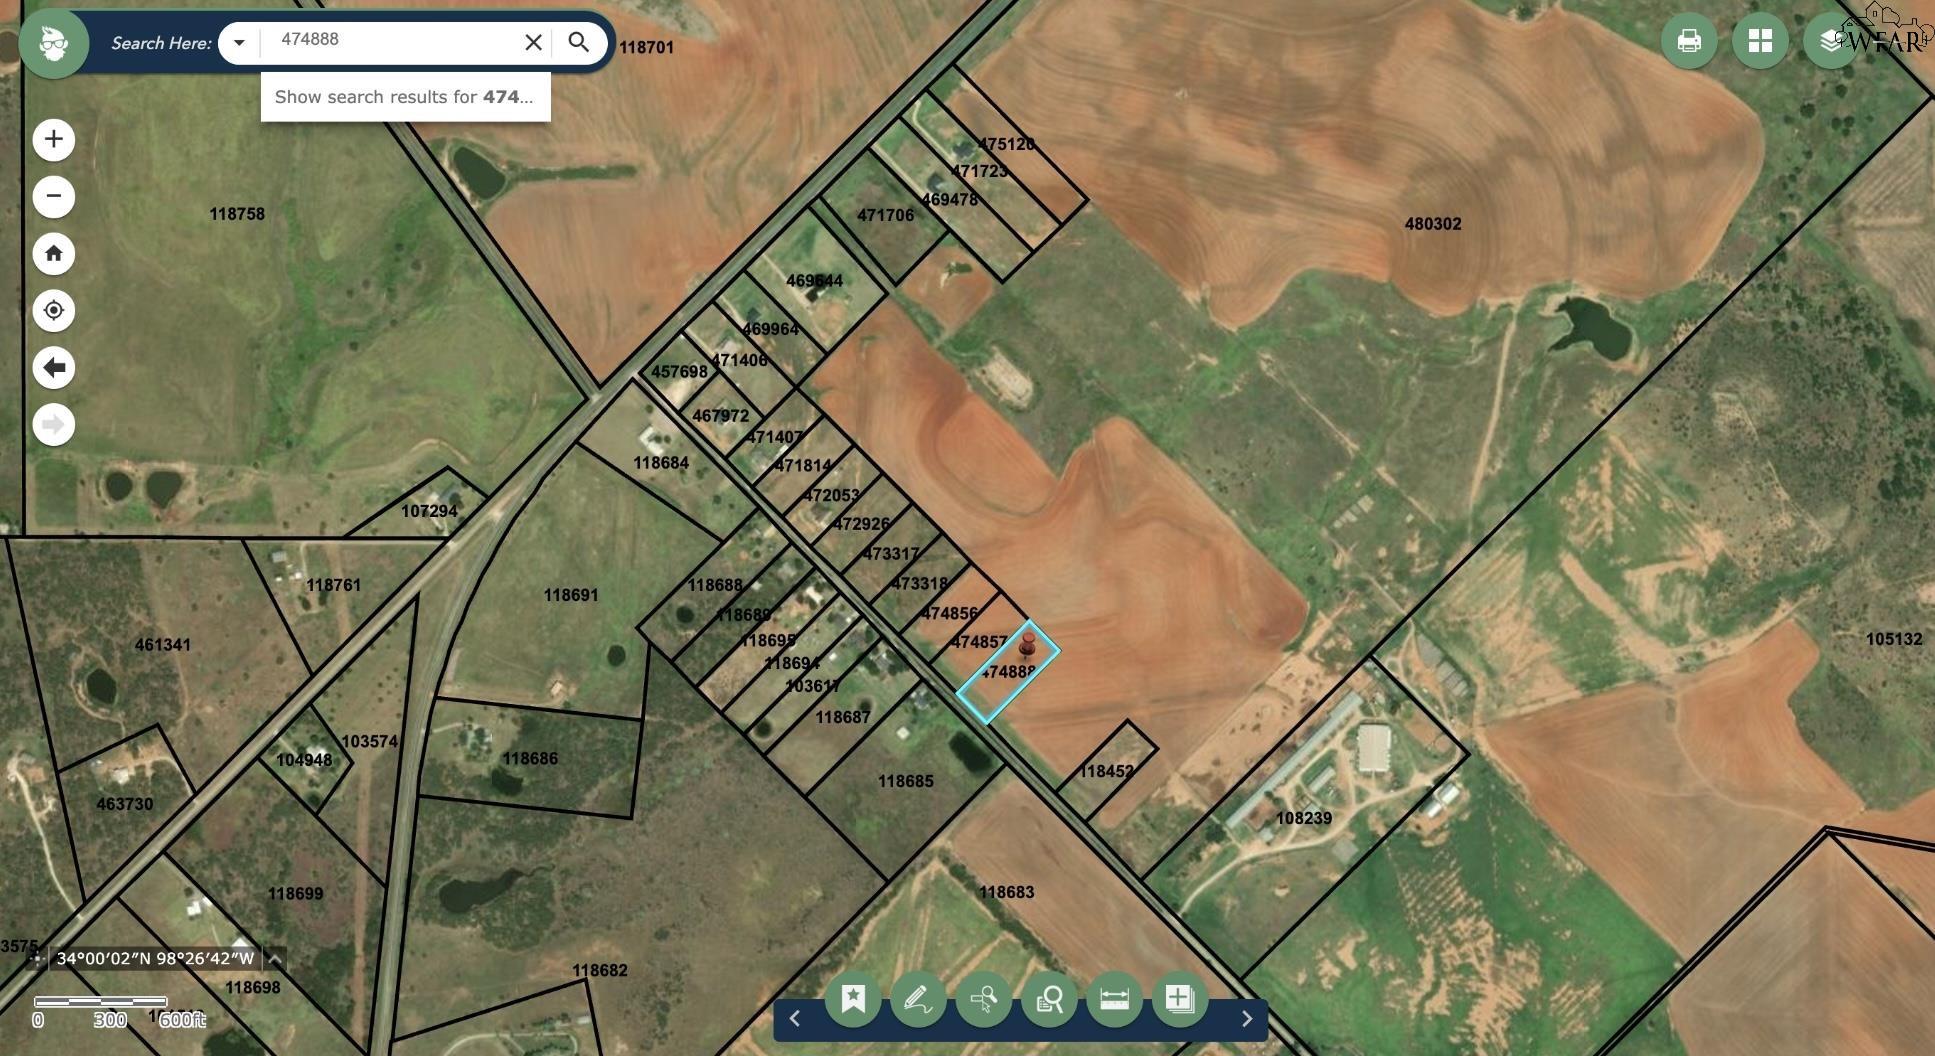Select 'Show search results for 474...' suggestion
Screen dimensions: 1935x1056
pos(405,97)
